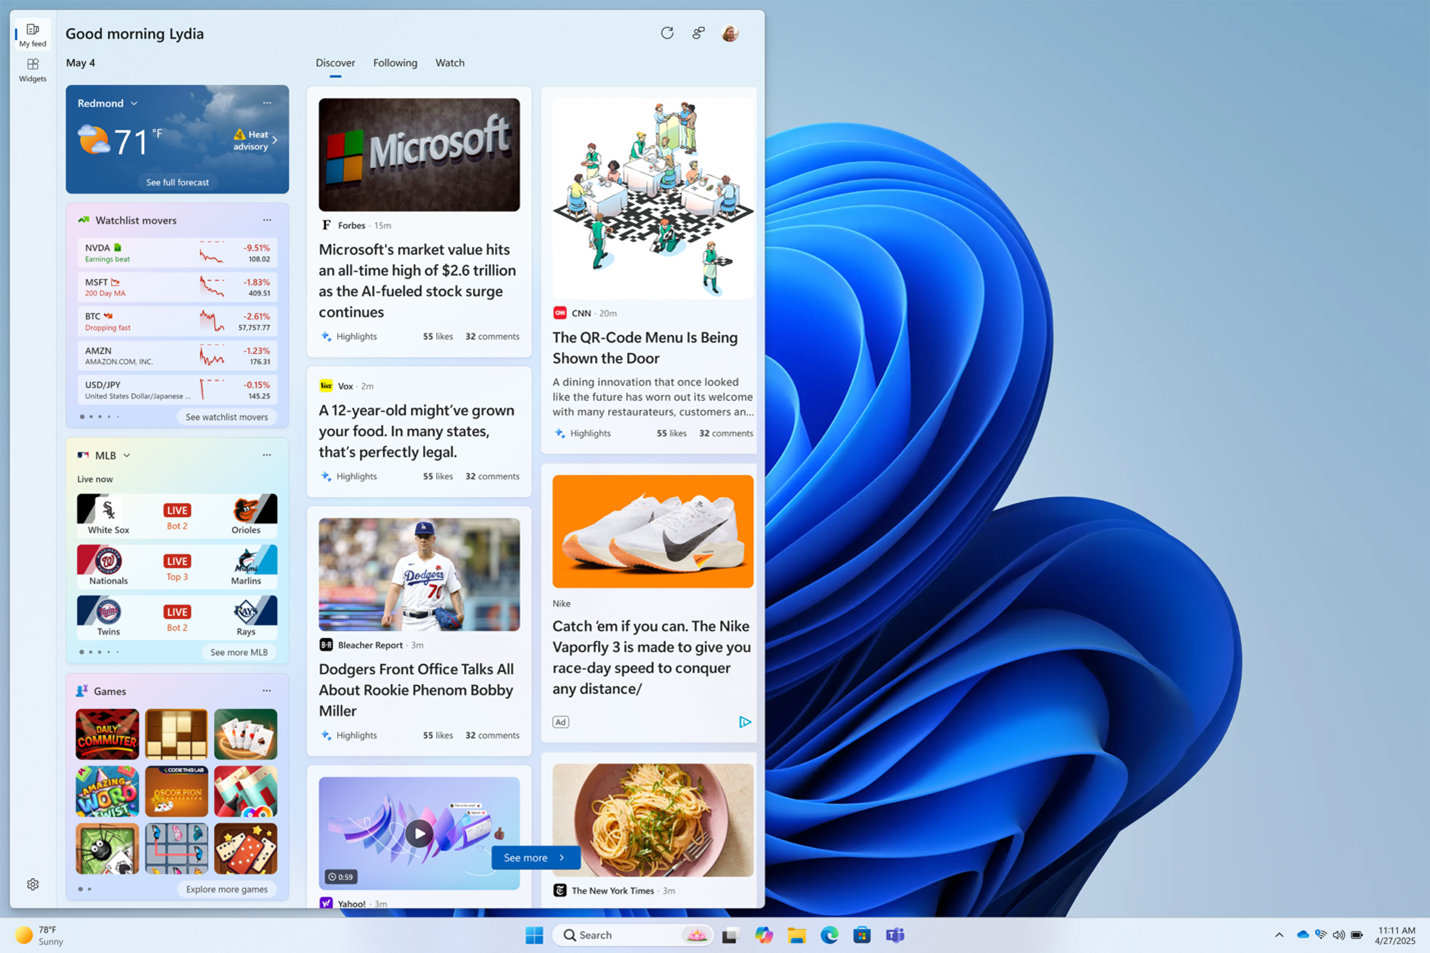Launch Copilot from the taskbar
This screenshot has width=1430, height=953.
click(764, 935)
